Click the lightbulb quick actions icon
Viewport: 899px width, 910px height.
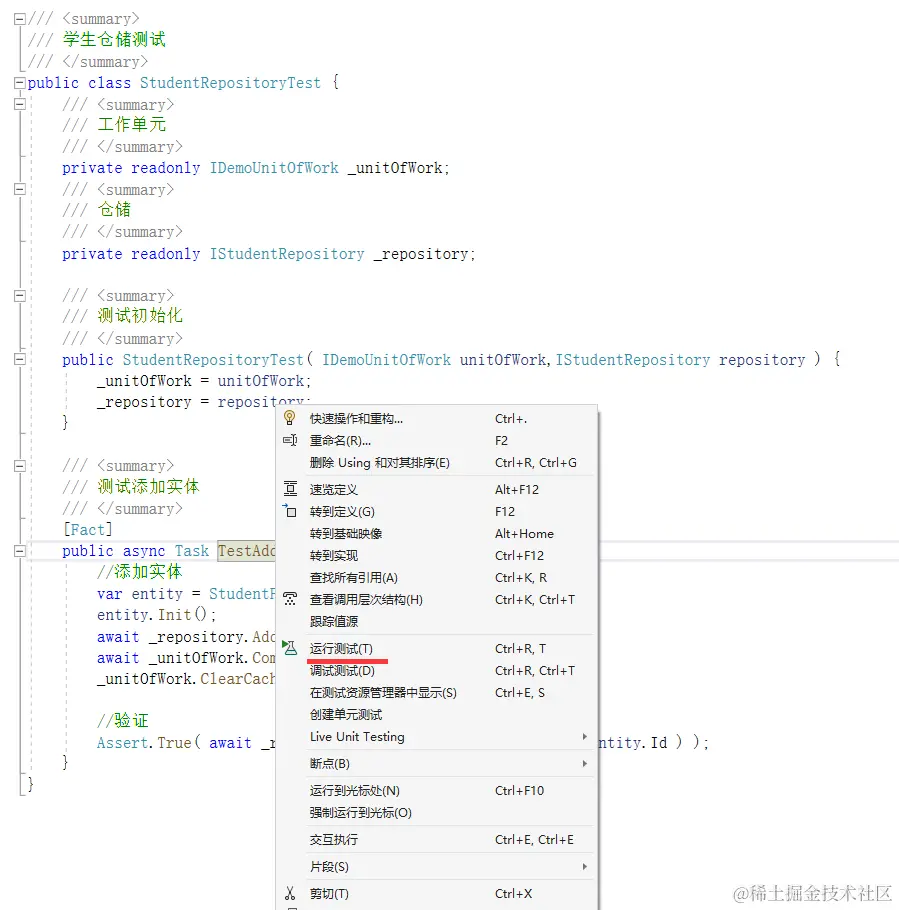290,418
